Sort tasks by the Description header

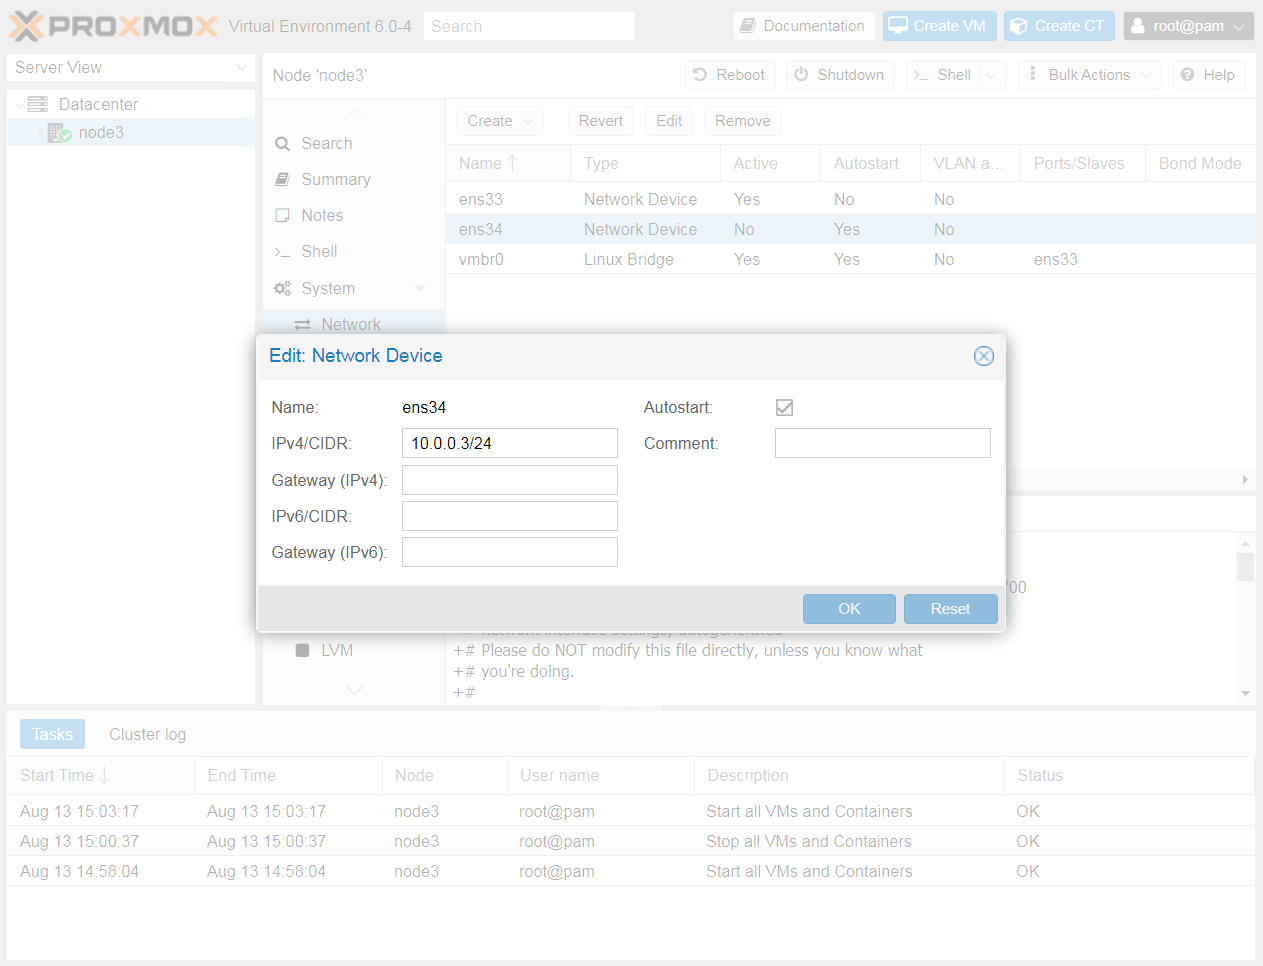[849, 775]
